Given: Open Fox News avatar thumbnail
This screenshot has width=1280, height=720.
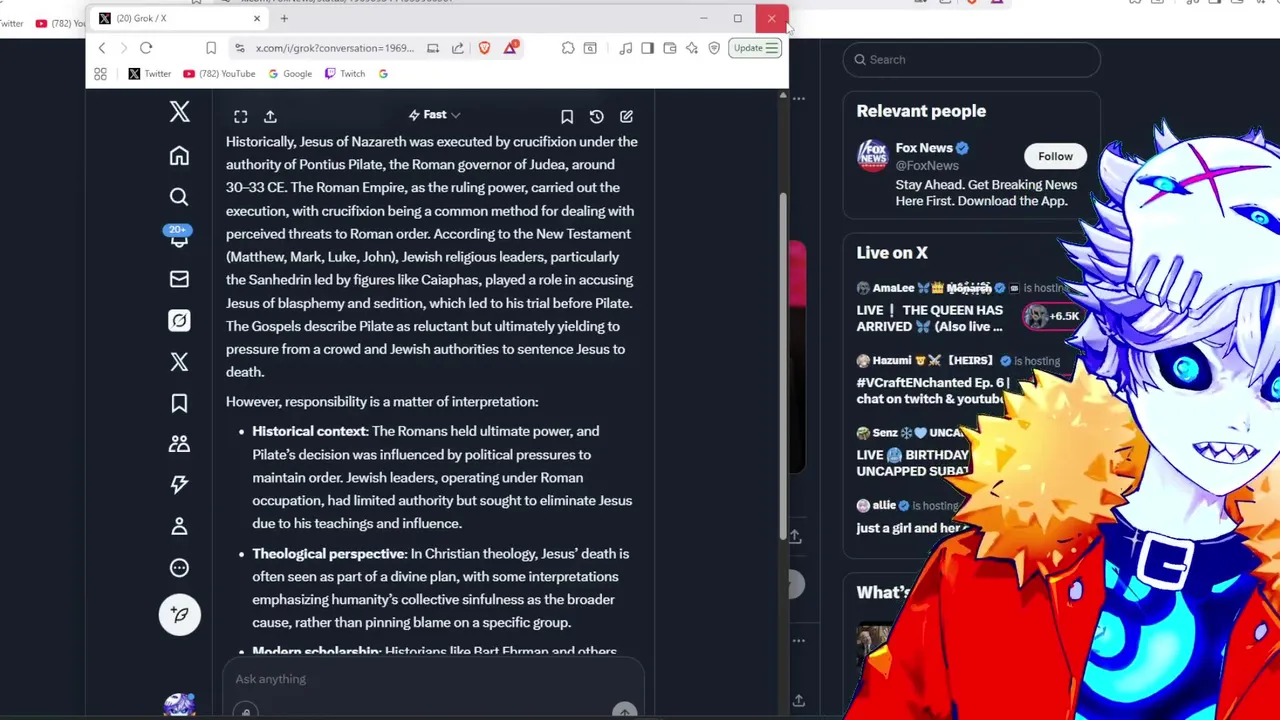Looking at the screenshot, I should tap(873, 155).
